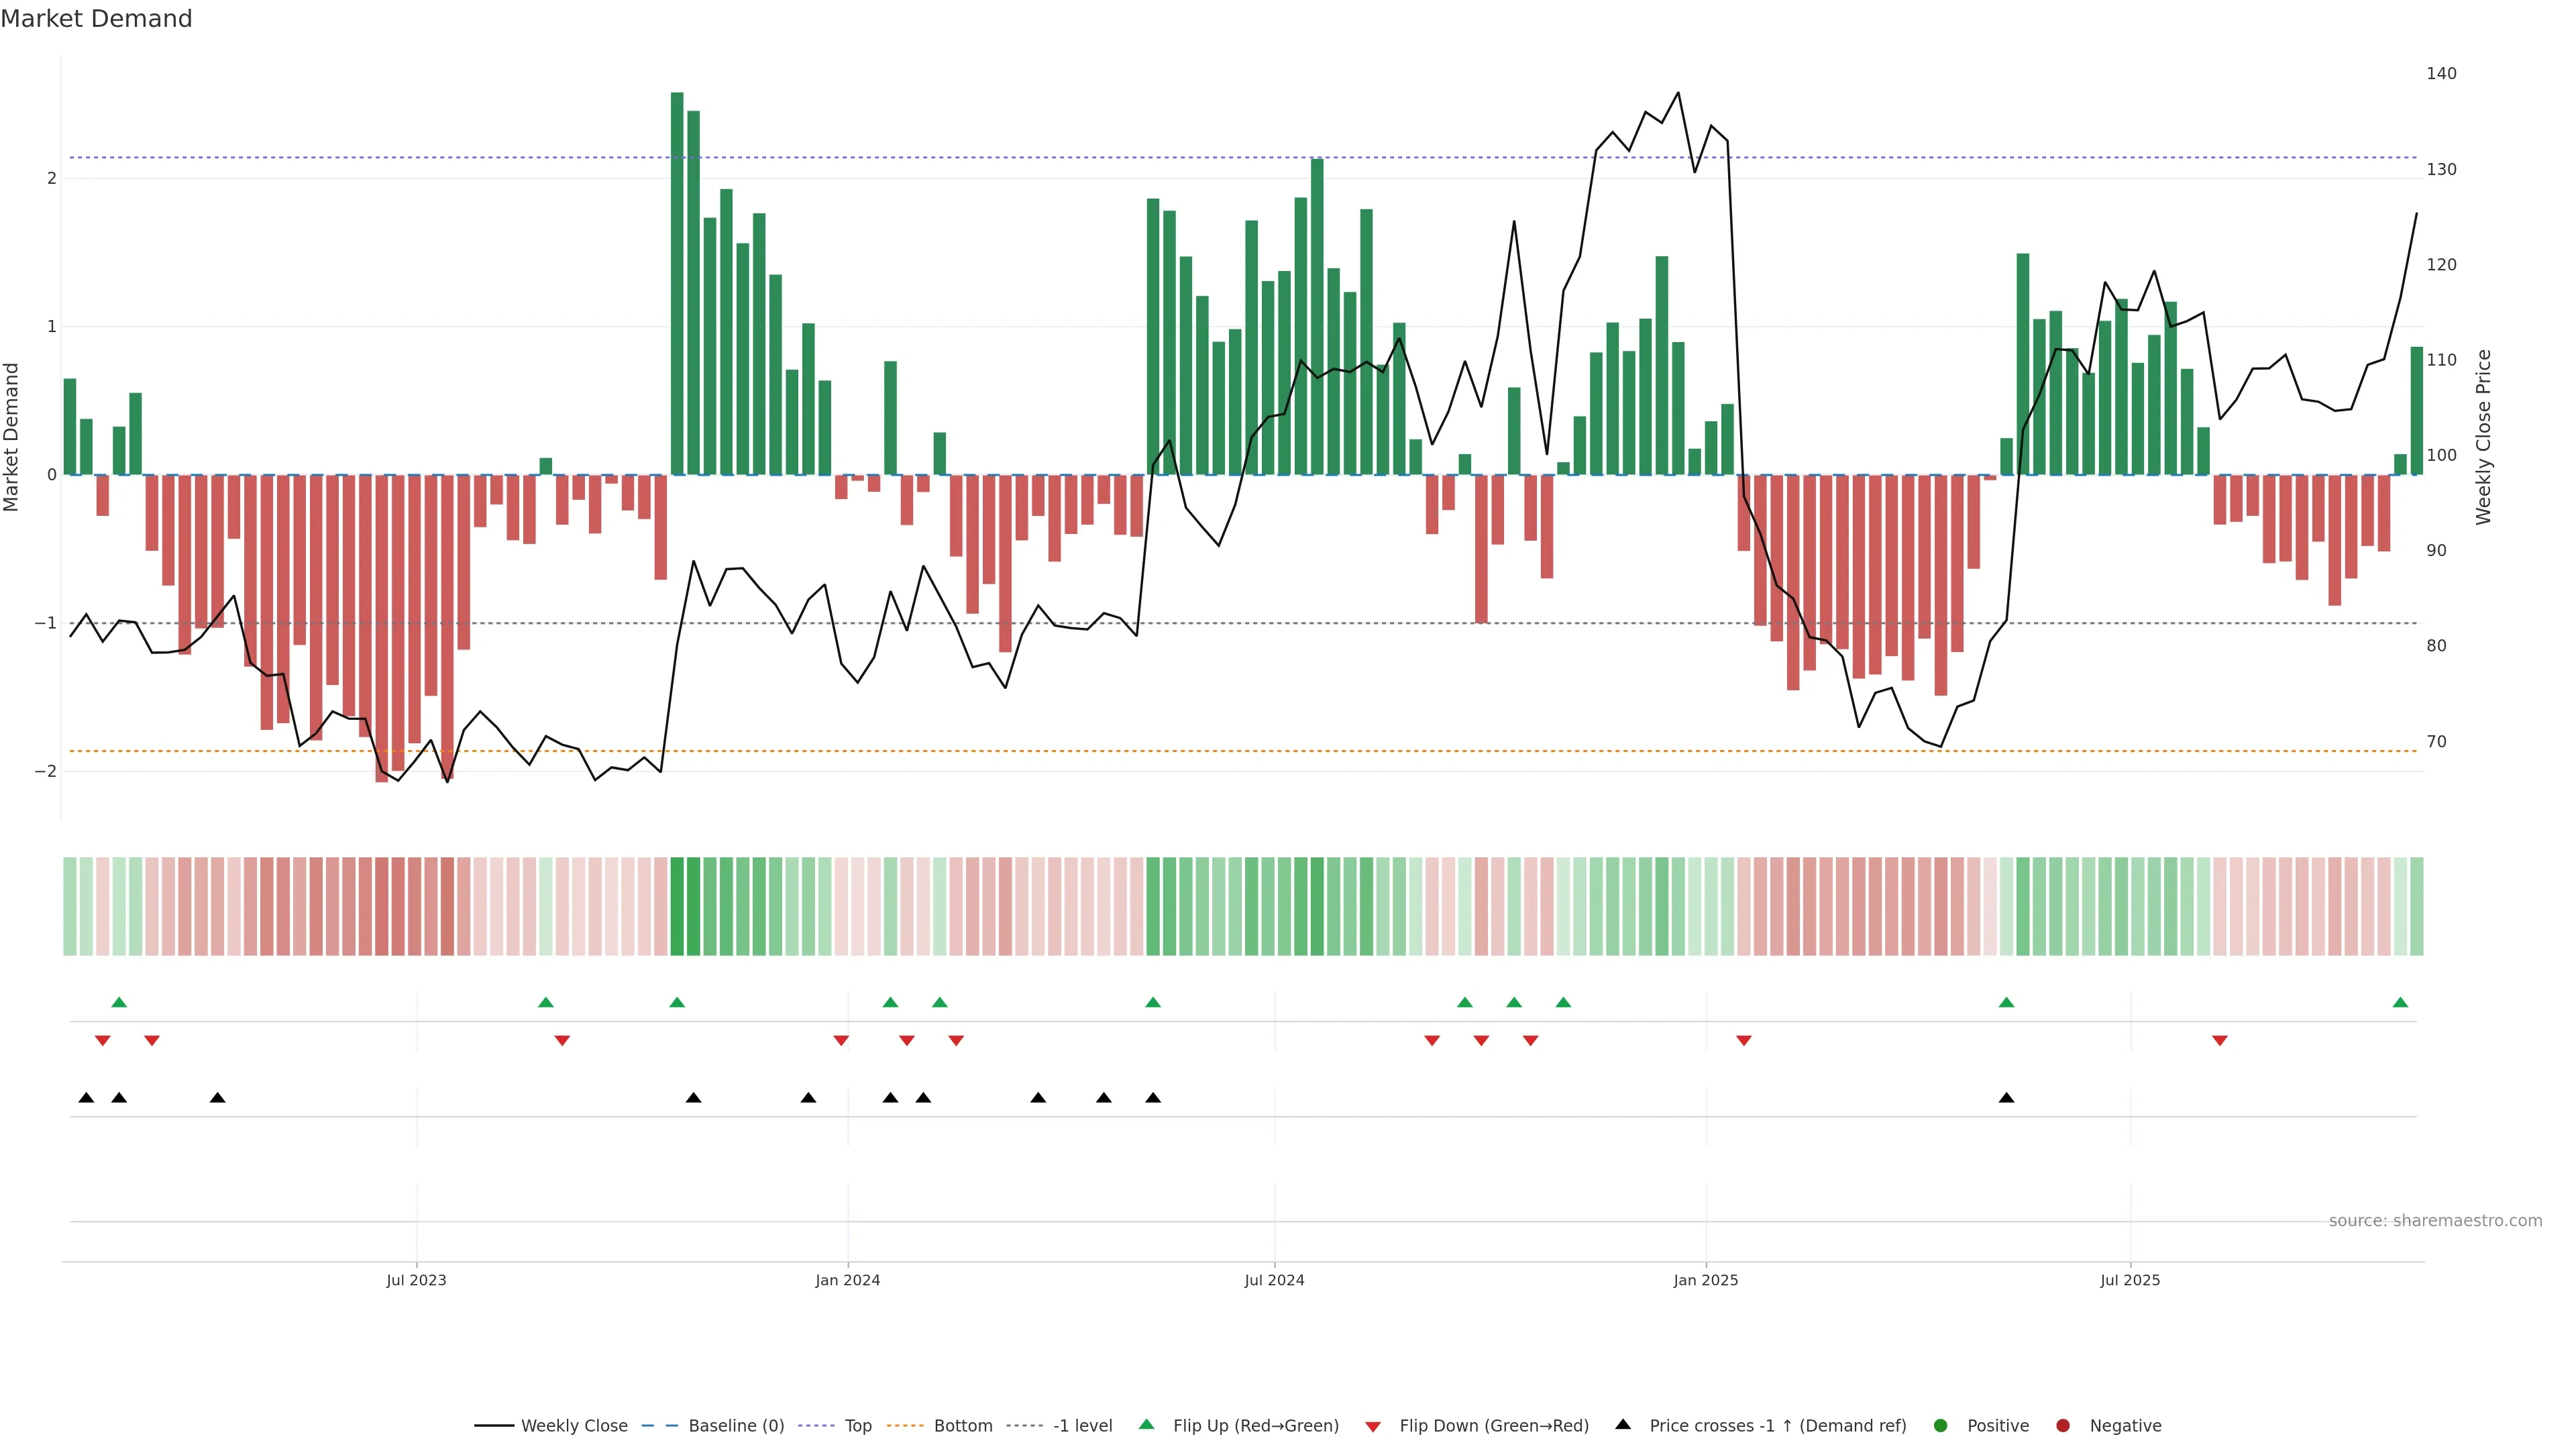Click the red Negative legend dot
This screenshot has height=1449, width=2576.
tap(2063, 1426)
